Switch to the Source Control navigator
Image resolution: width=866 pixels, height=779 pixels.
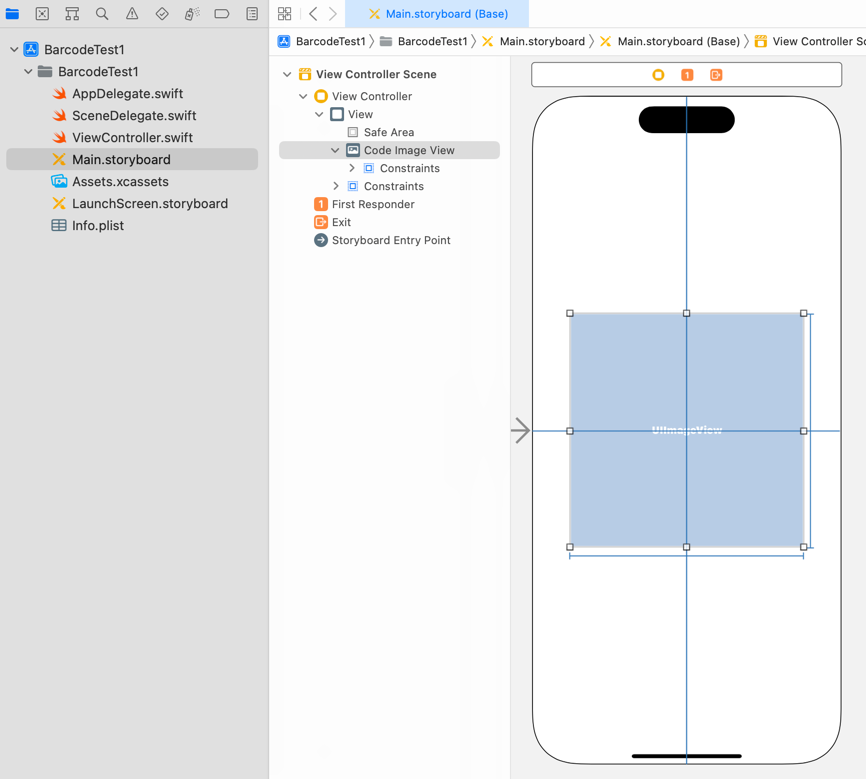click(x=42, y=14)
